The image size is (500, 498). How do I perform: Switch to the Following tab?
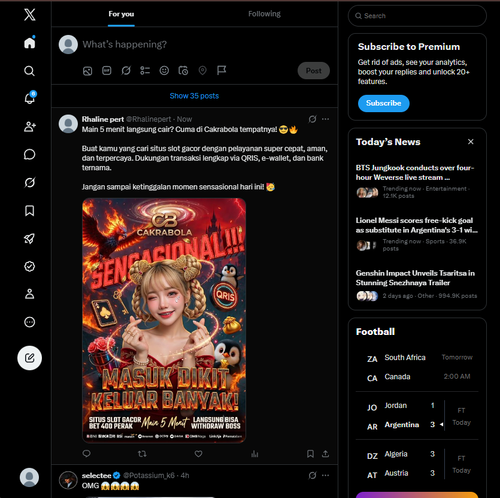coord(264,14)
